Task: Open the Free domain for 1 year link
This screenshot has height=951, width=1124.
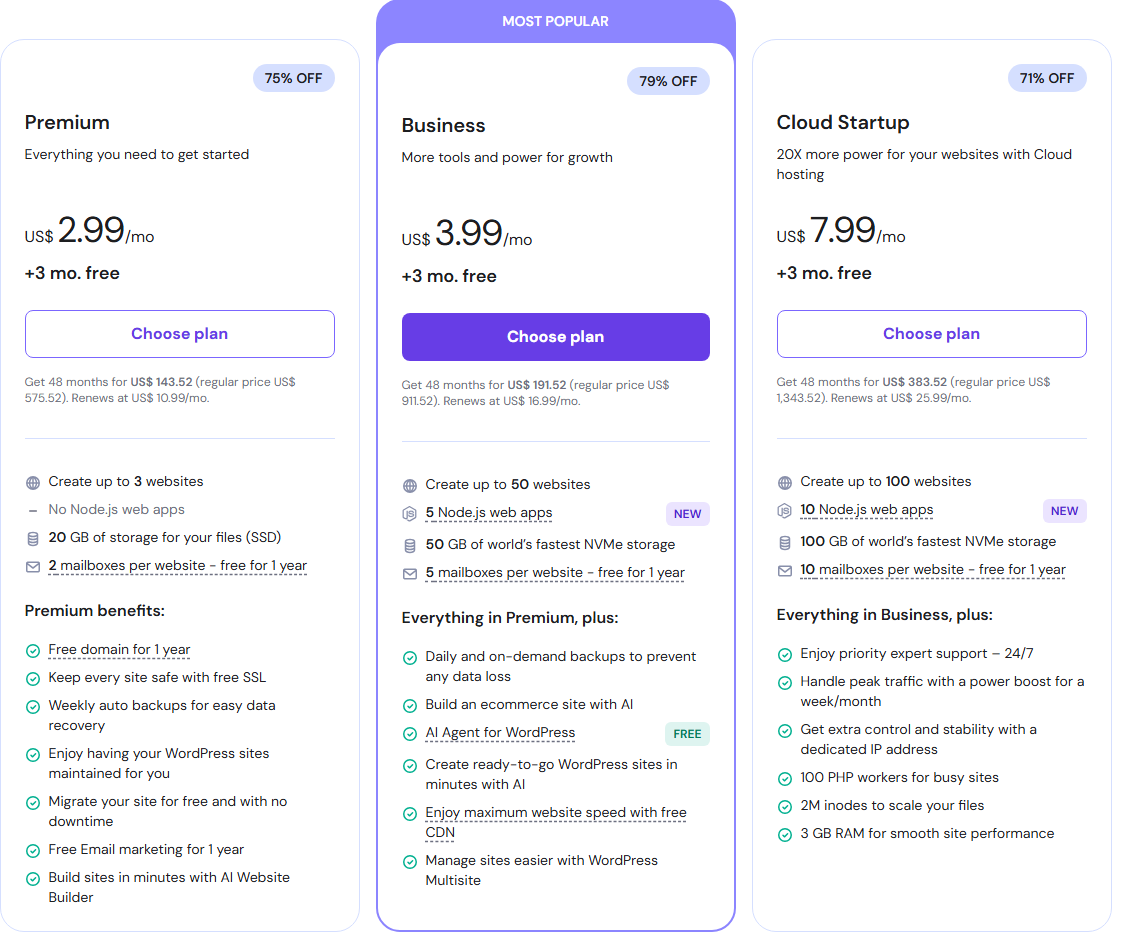Action: [118, 649]
